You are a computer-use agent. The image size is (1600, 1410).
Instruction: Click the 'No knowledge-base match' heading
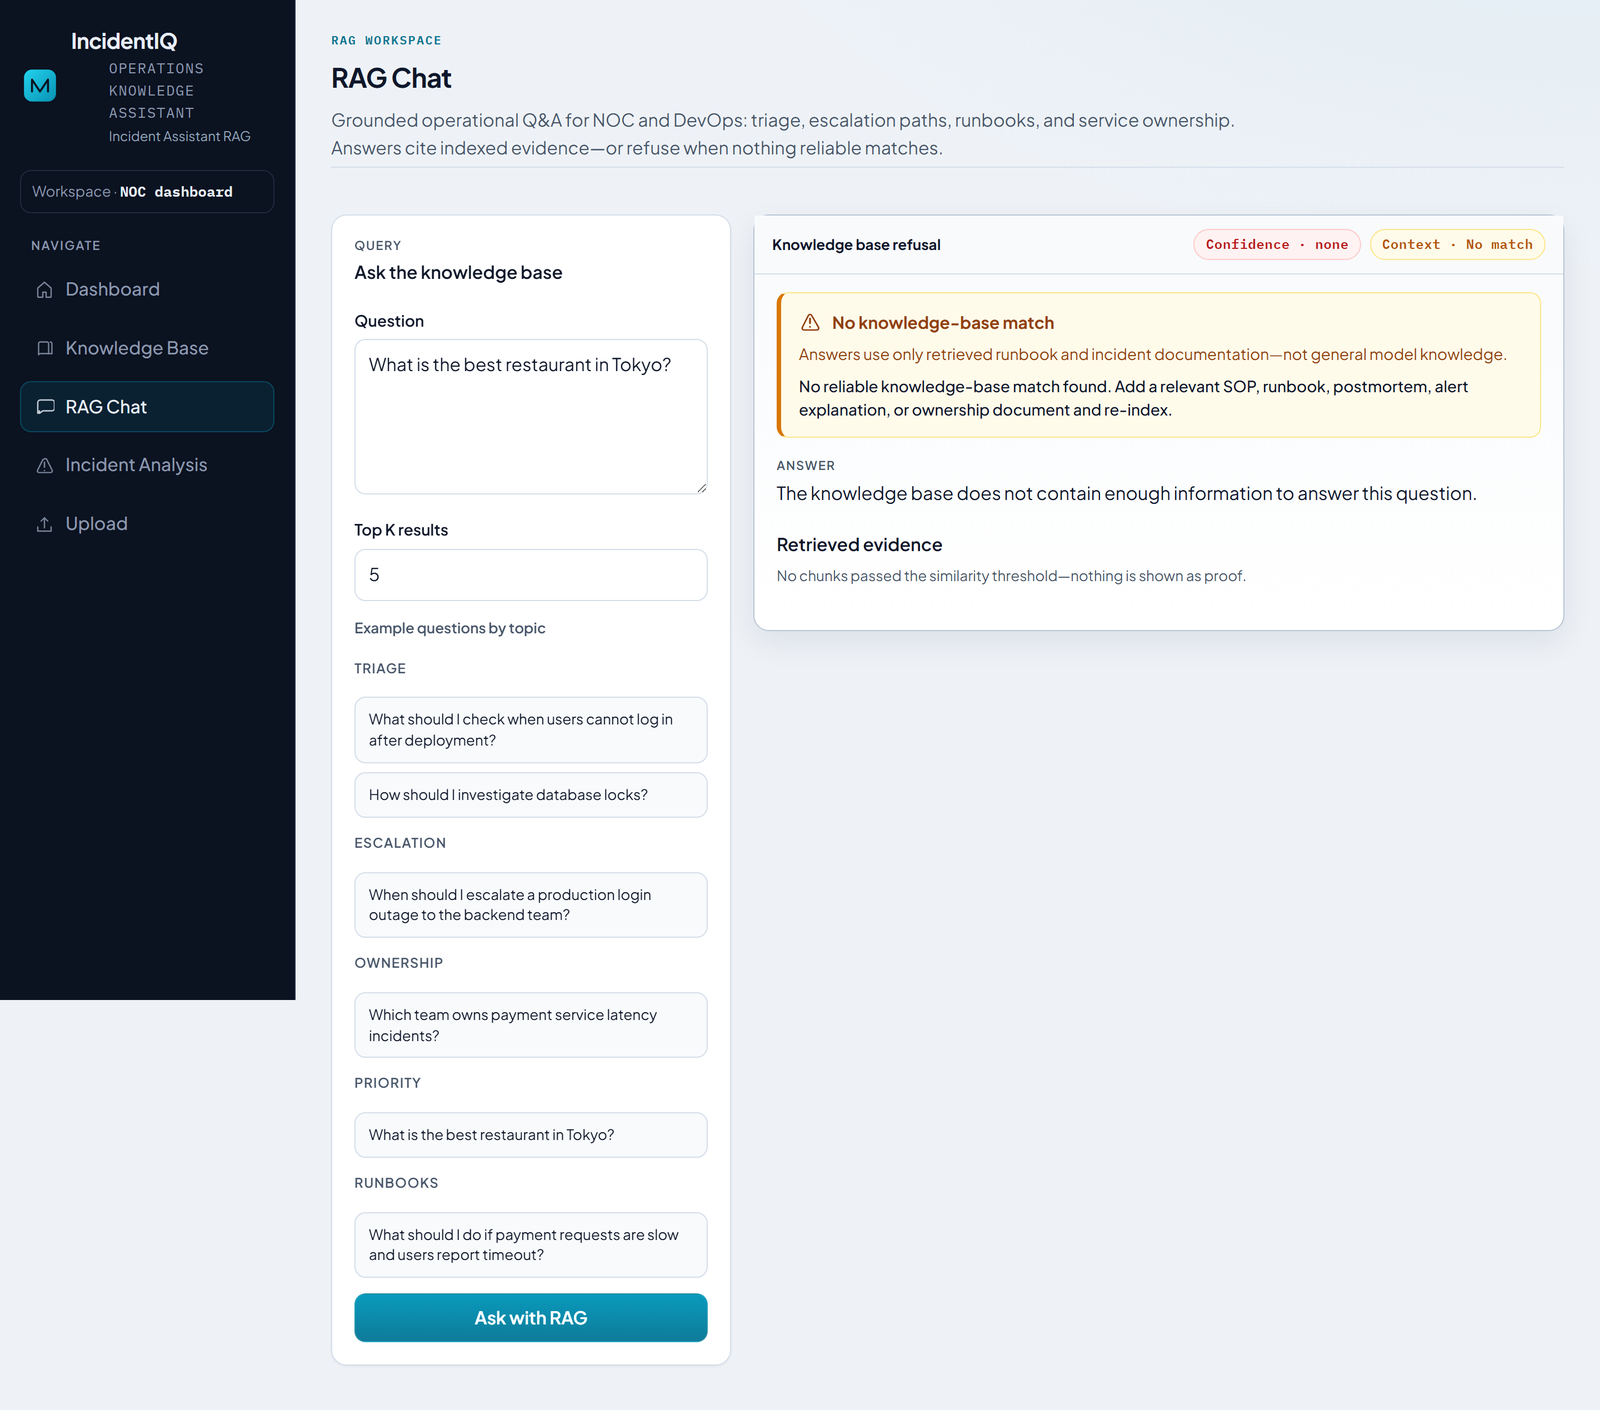click(943, 323)
